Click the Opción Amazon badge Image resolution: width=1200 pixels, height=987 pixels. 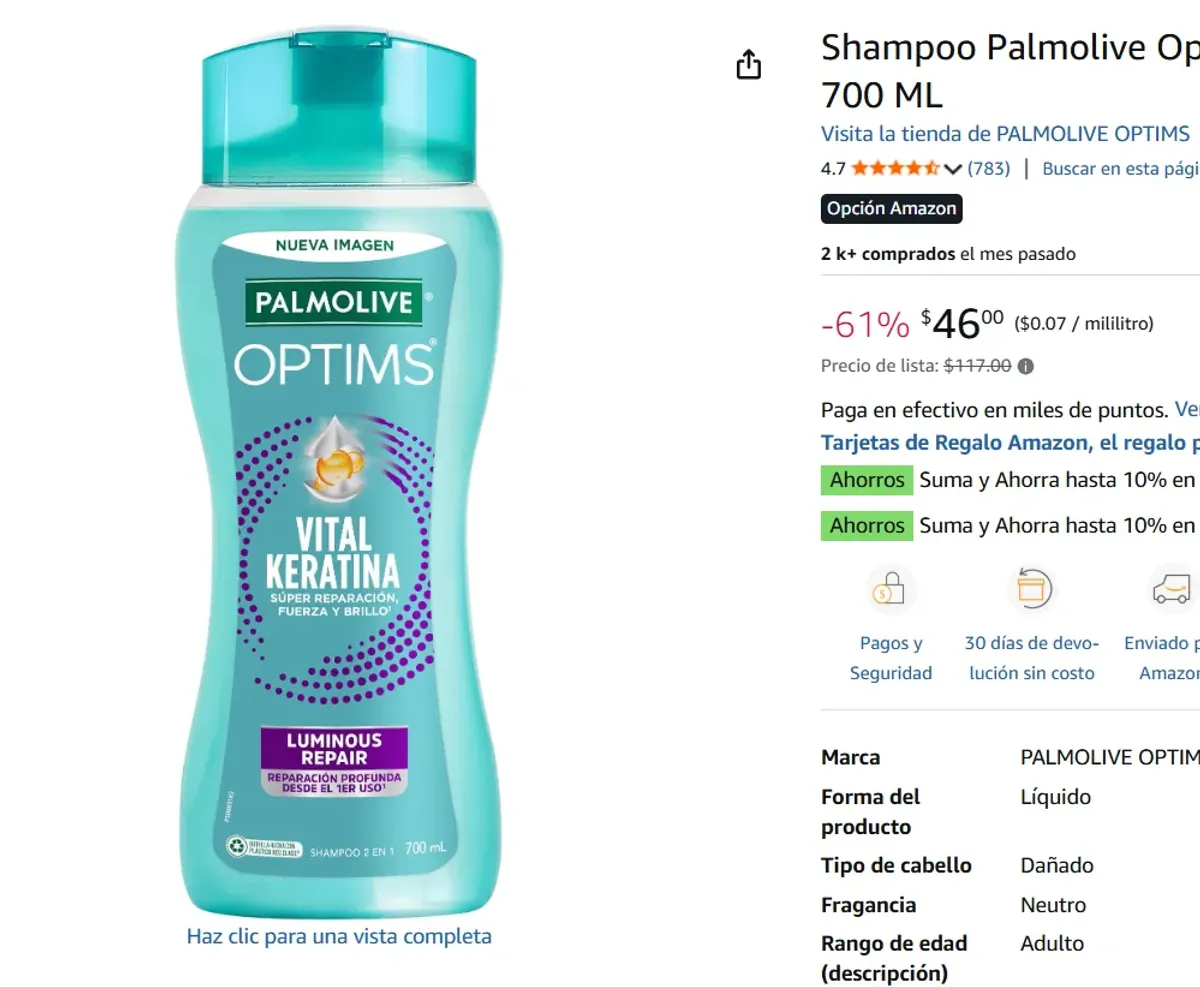click(891, 208)
